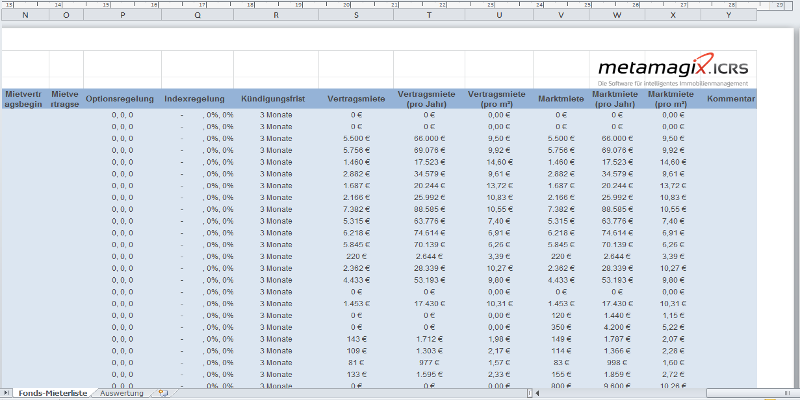The width and height of the screenshot is (800, 400).
Task: Click the 1.366 € cell
Action: coord(617,351)
